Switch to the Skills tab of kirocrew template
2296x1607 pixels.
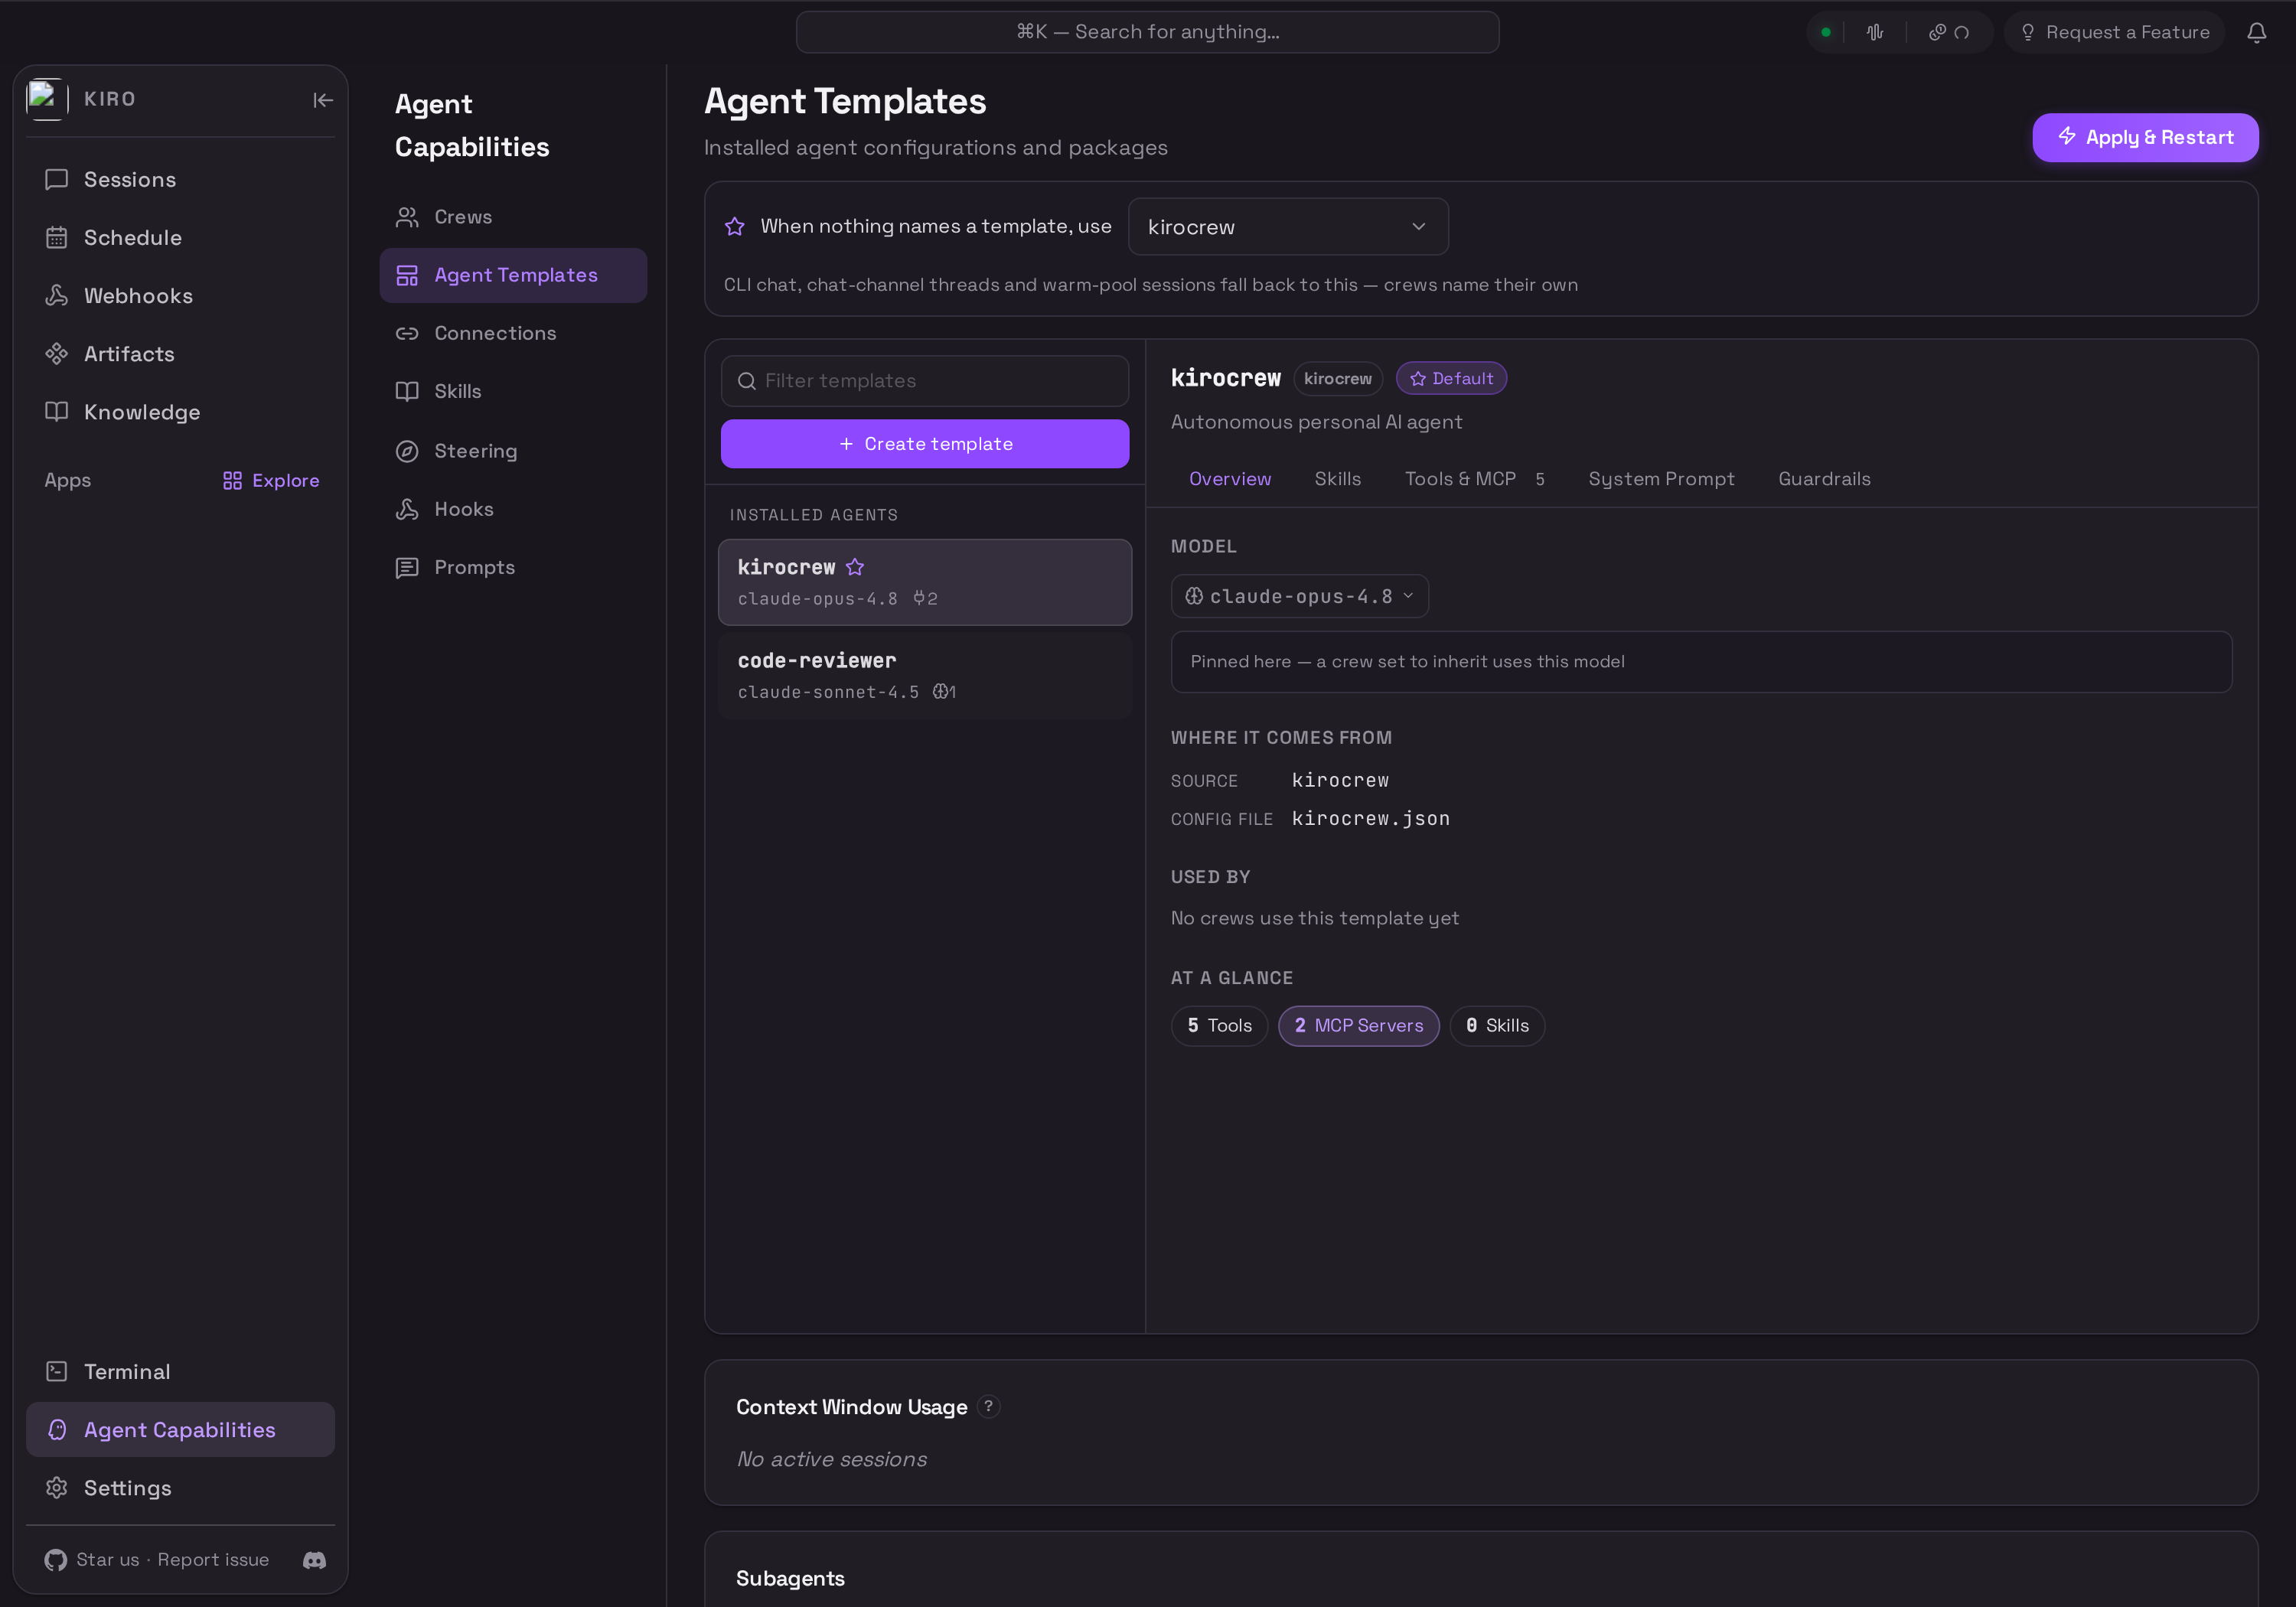1338,479
